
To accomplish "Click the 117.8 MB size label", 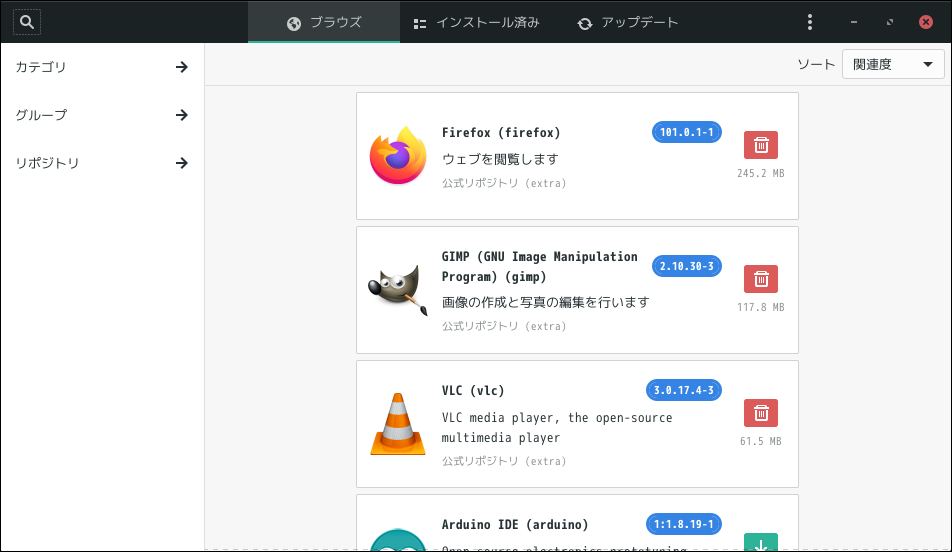I will [761, 308].
